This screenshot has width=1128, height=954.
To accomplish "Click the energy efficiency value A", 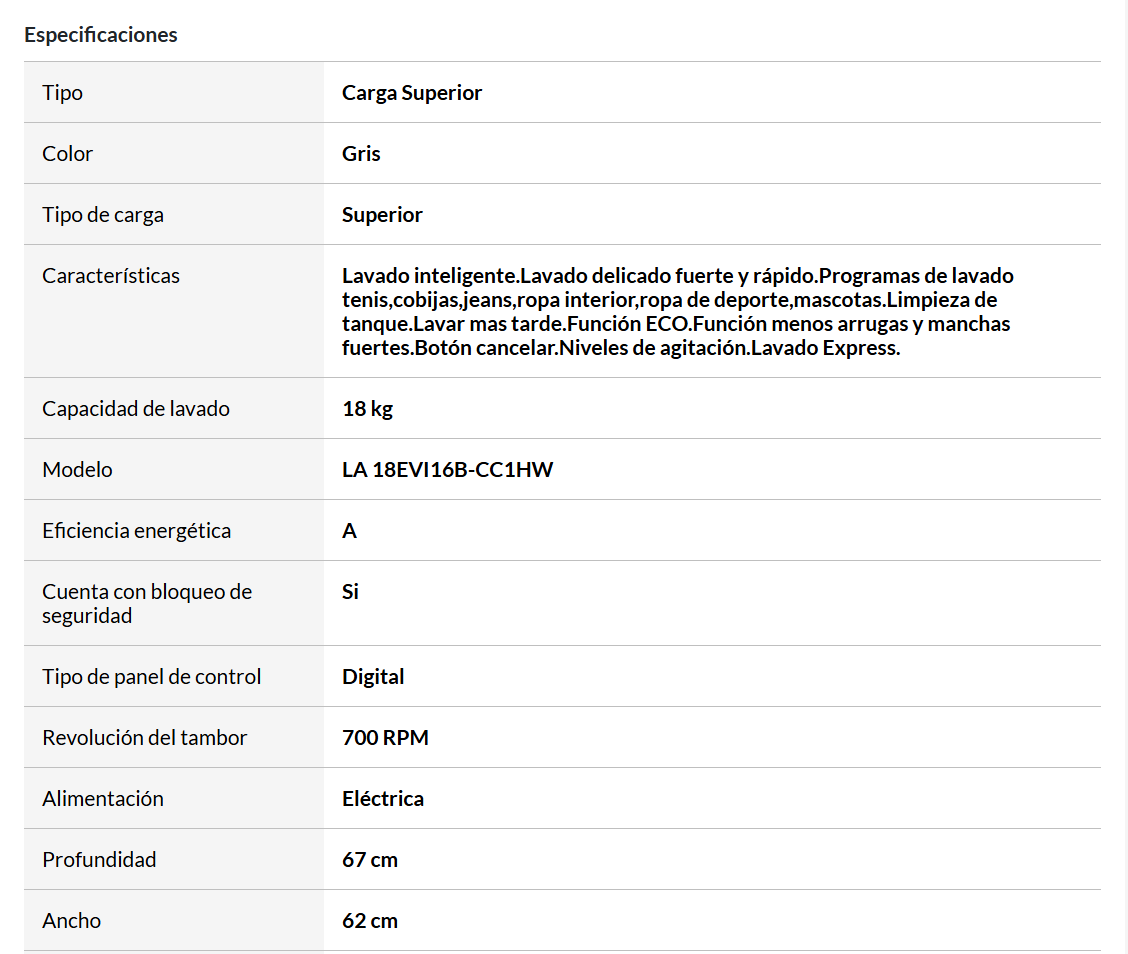I will [349, 531].
